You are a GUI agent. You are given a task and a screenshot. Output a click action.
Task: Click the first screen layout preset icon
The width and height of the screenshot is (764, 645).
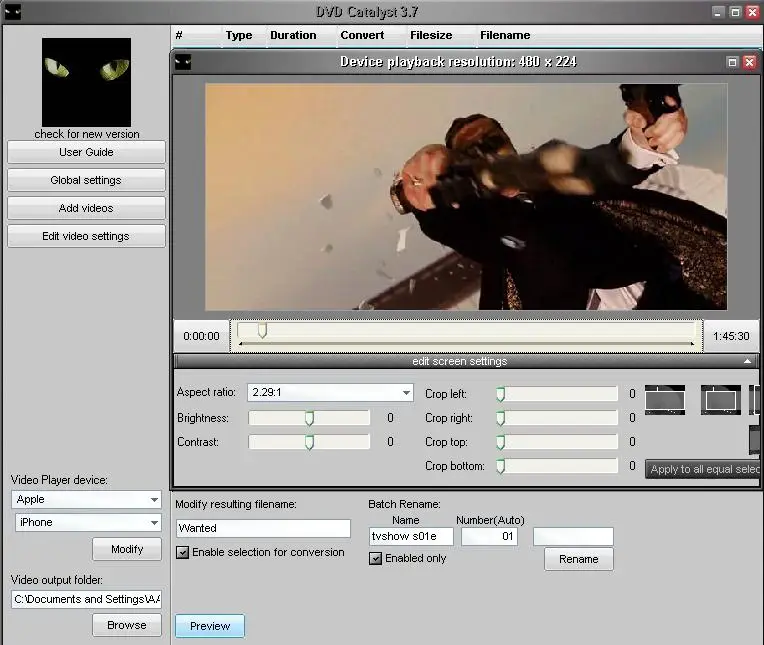(665, 400)
